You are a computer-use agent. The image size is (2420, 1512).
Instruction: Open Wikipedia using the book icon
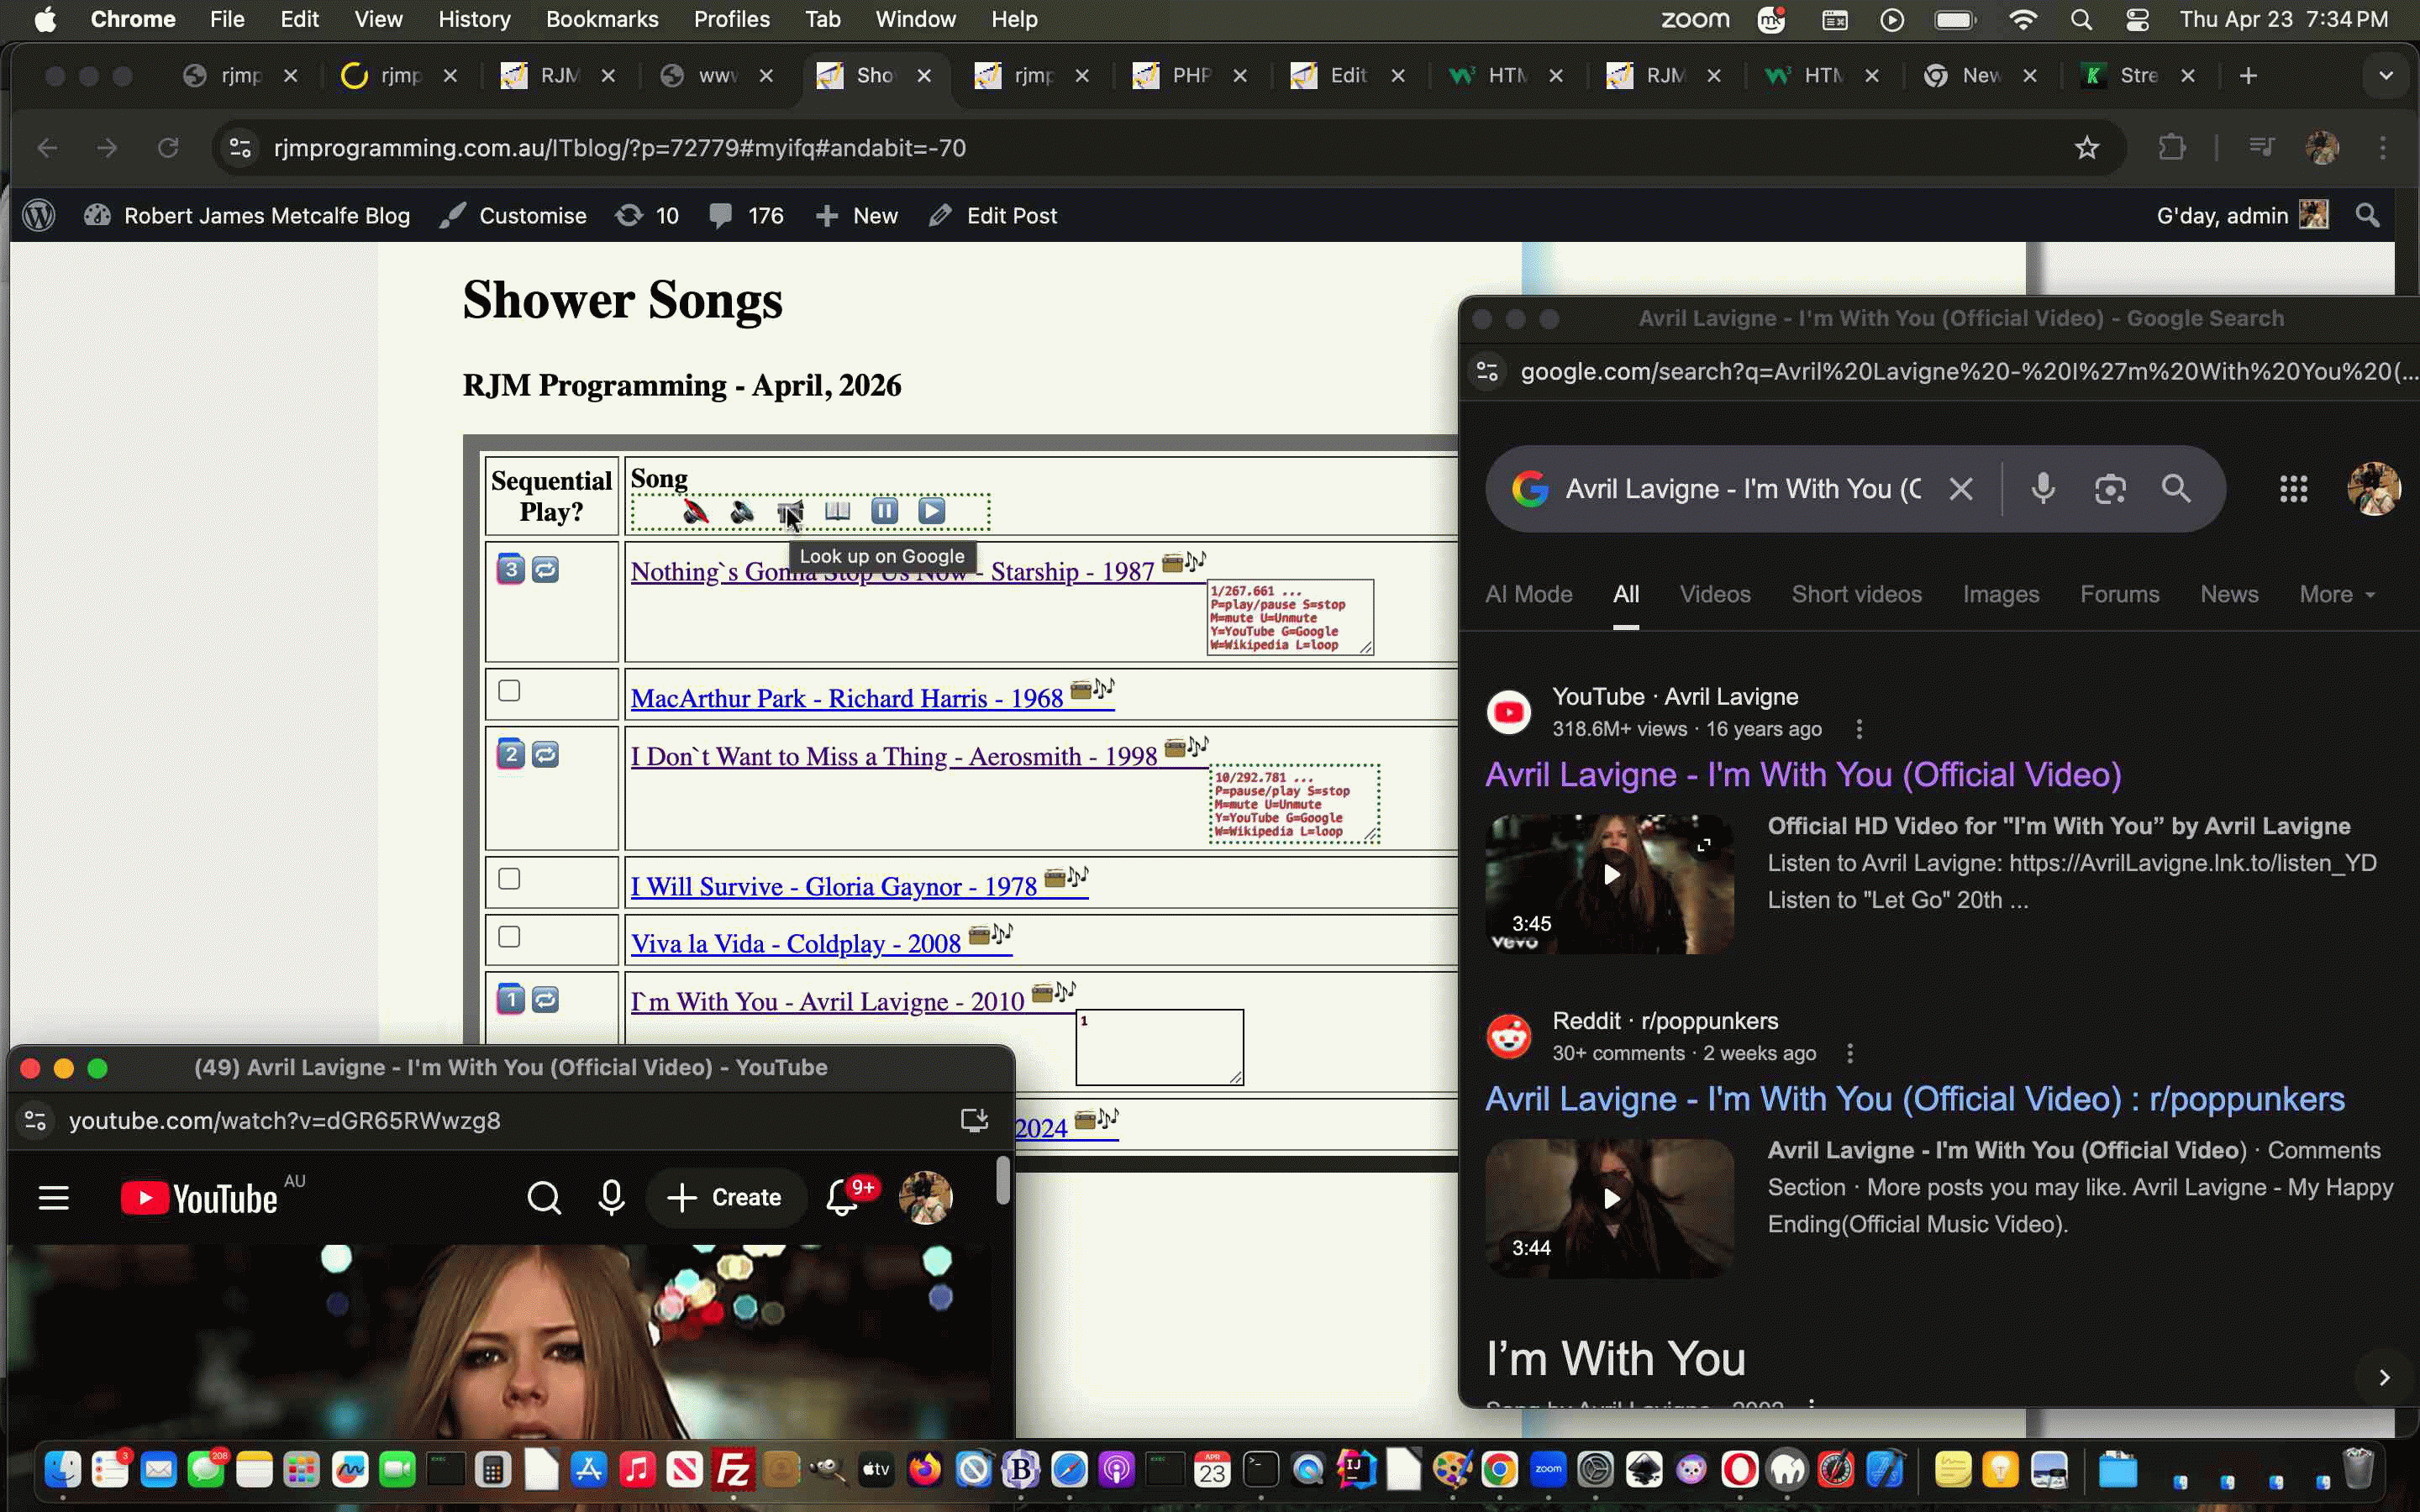pos(837,511)
